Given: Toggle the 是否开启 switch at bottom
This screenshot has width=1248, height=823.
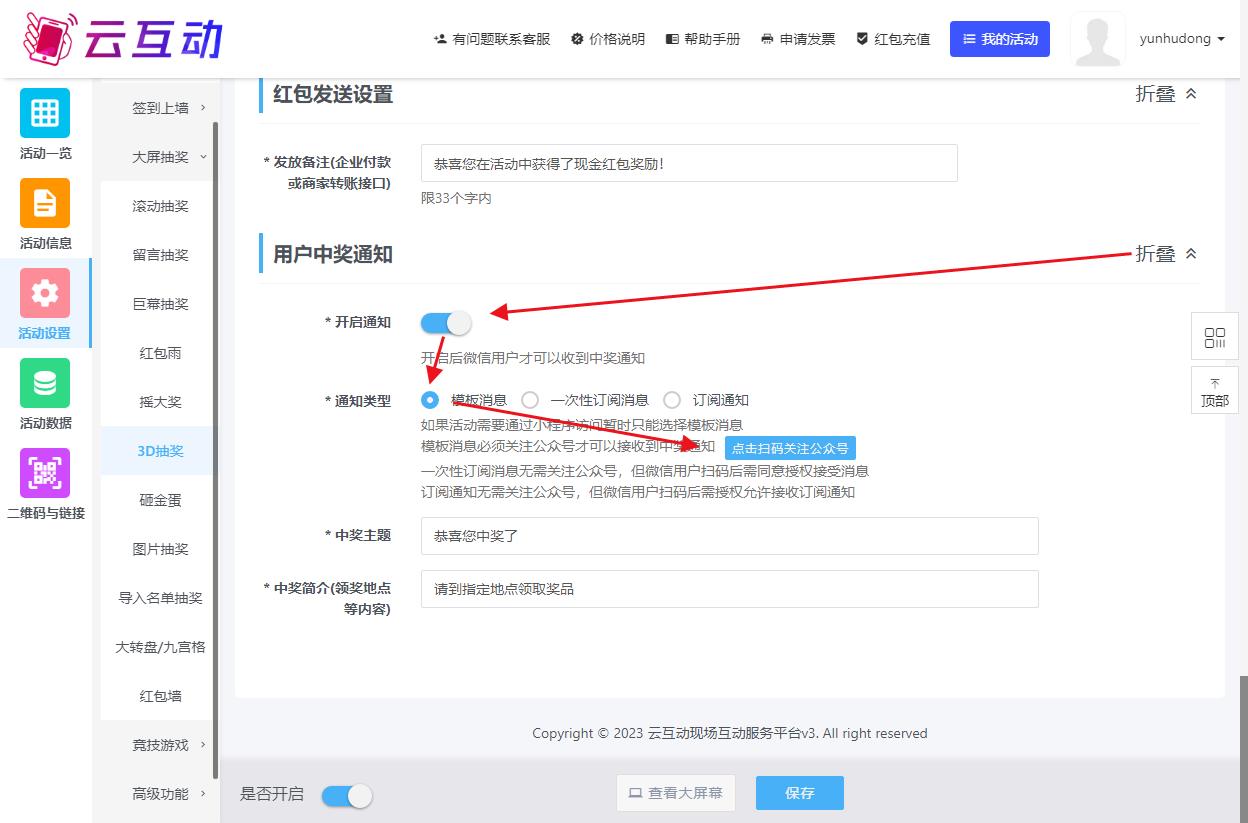Looking at the screenshot, I should [347, 795].
